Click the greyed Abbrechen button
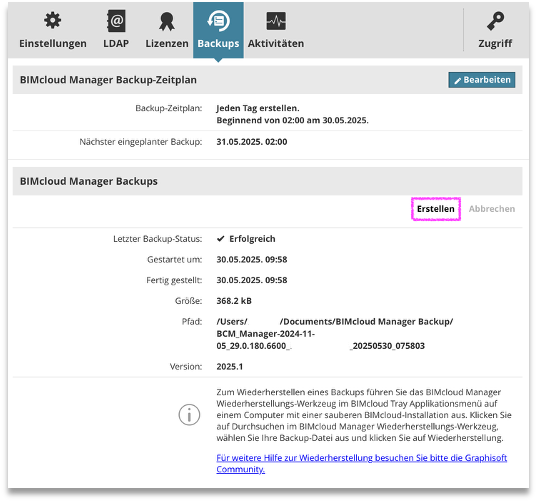Screen dimensions: 538x502 click(492, 209)
